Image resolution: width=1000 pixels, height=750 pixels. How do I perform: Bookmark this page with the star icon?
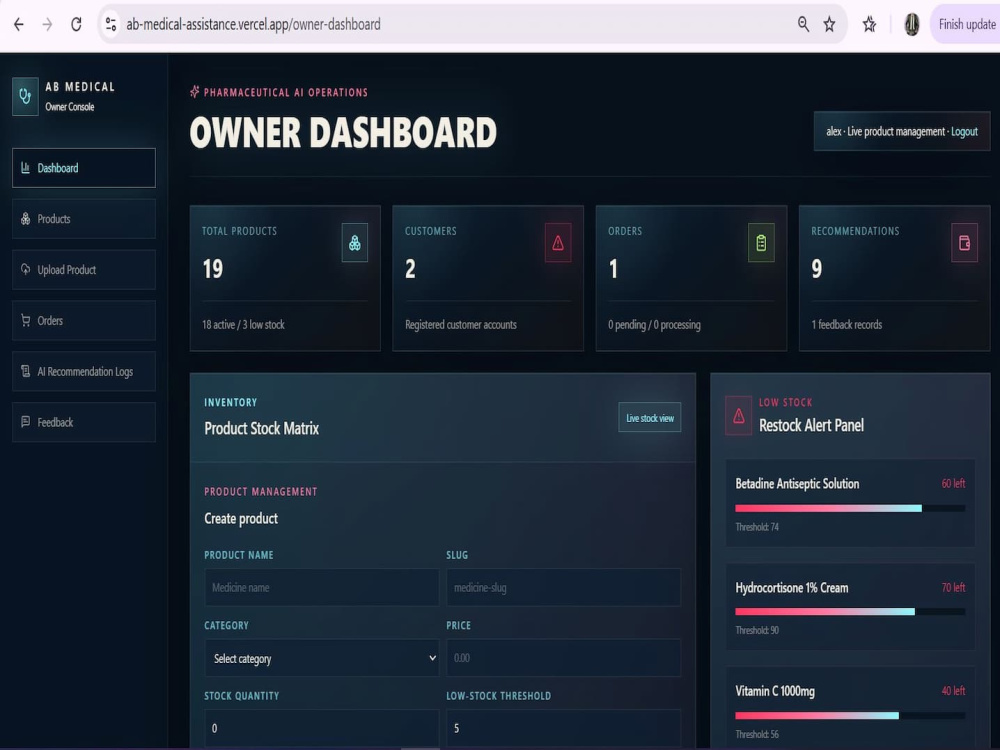[x=829, y=24]
